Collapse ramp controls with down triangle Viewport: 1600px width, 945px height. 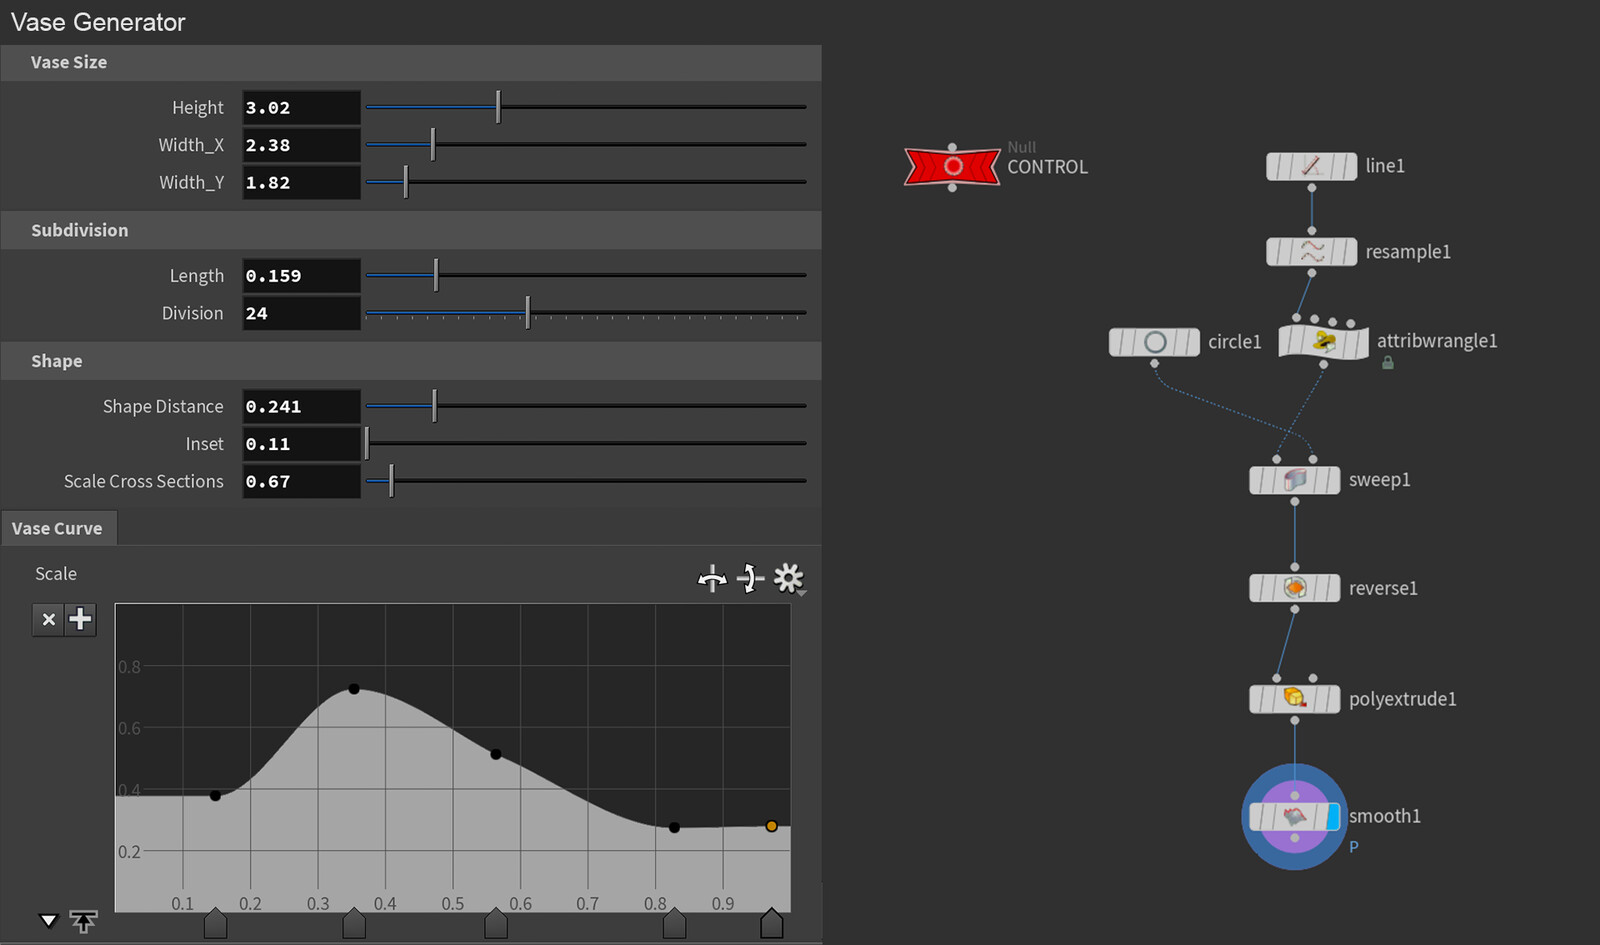click(x=48, y=921)
